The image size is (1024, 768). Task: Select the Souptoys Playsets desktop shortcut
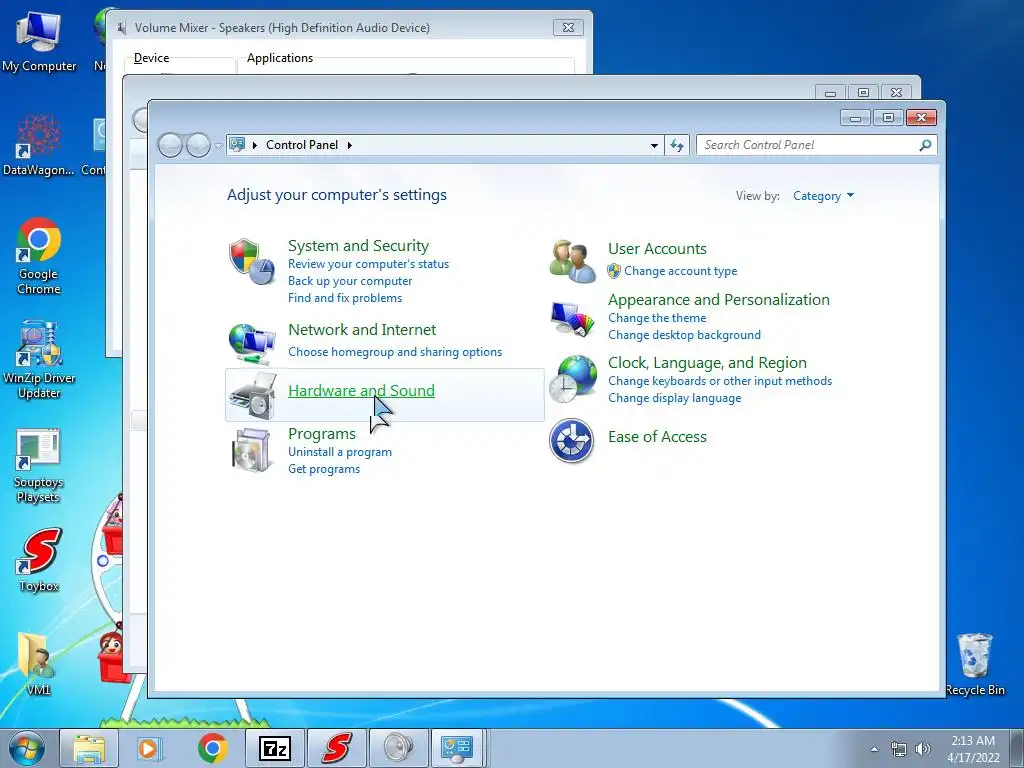(x=39, y=466)
